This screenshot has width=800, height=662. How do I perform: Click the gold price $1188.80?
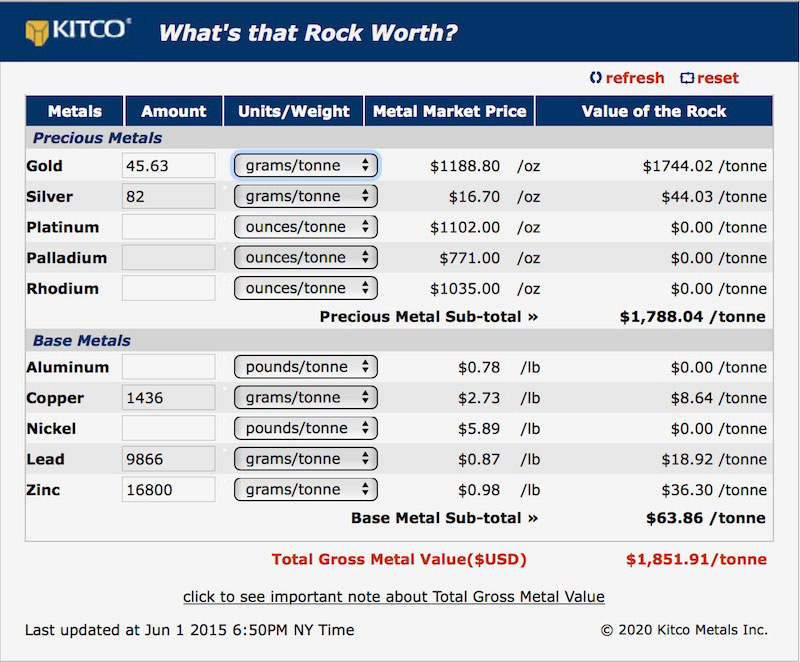pyautogui.click(x=465, y=166)
